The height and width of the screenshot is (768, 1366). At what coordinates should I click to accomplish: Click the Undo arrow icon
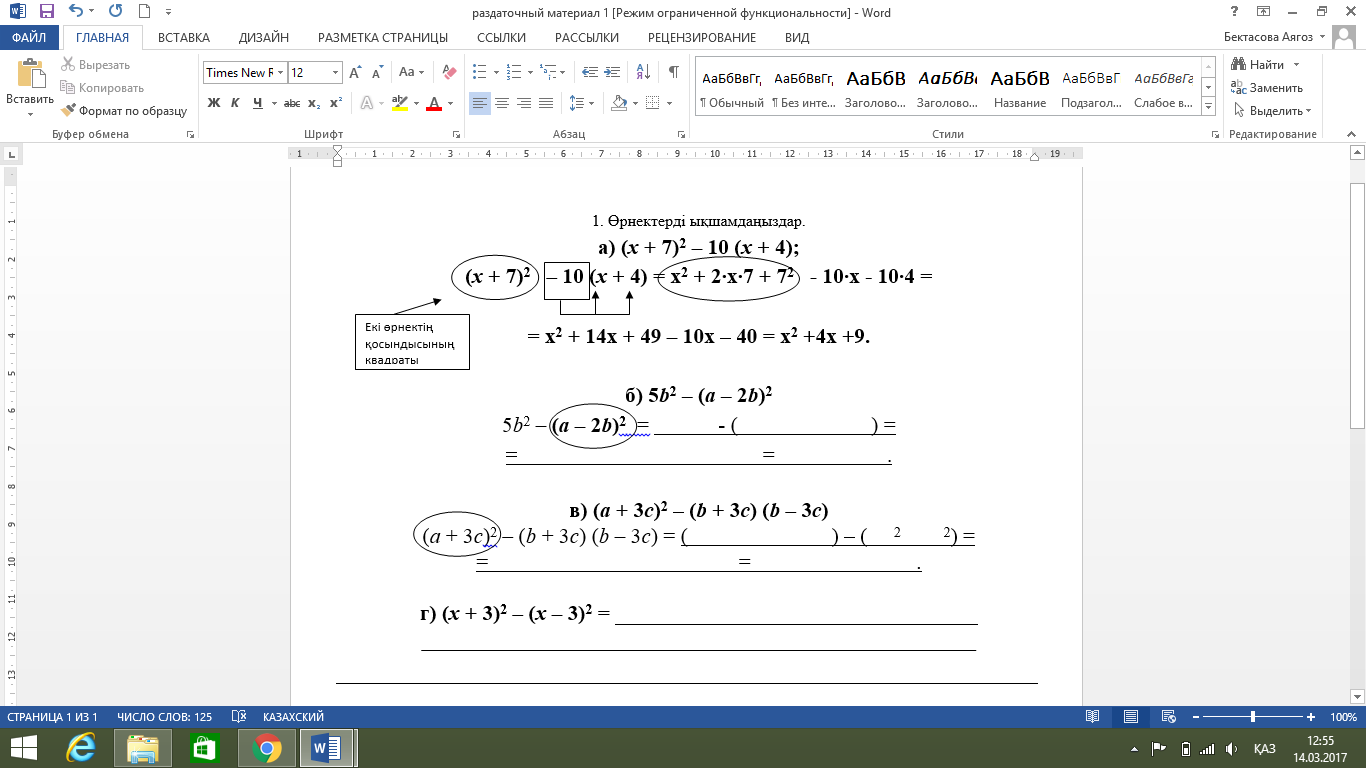(77, 13)
